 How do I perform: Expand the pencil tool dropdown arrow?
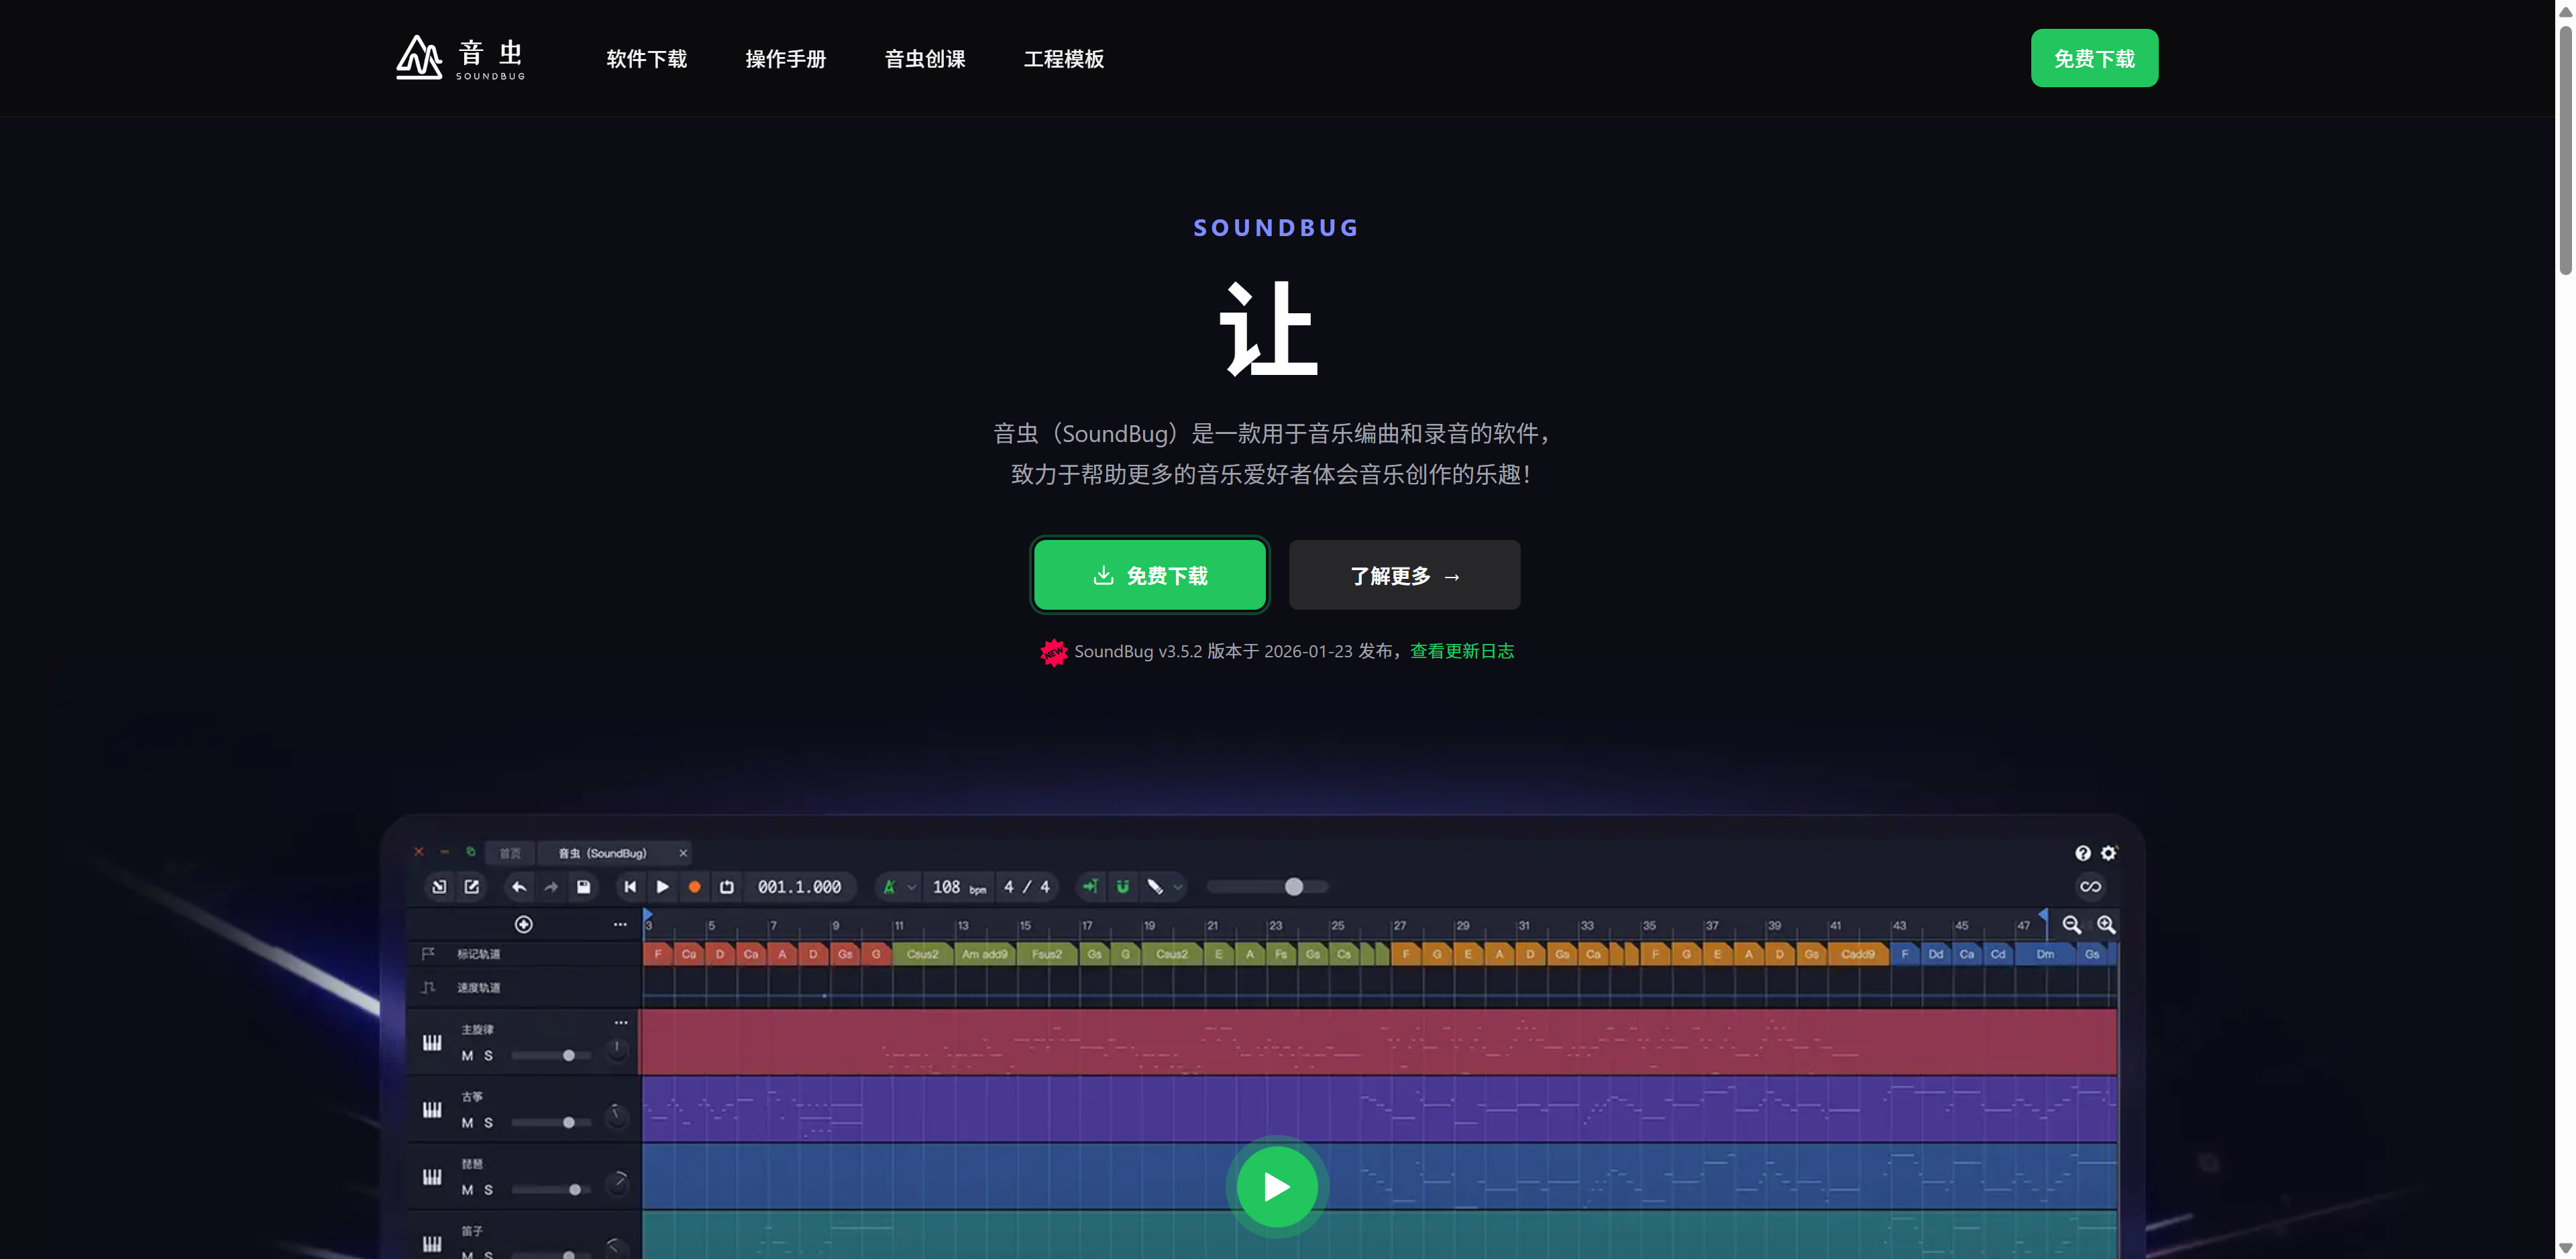coord(1178,887)
